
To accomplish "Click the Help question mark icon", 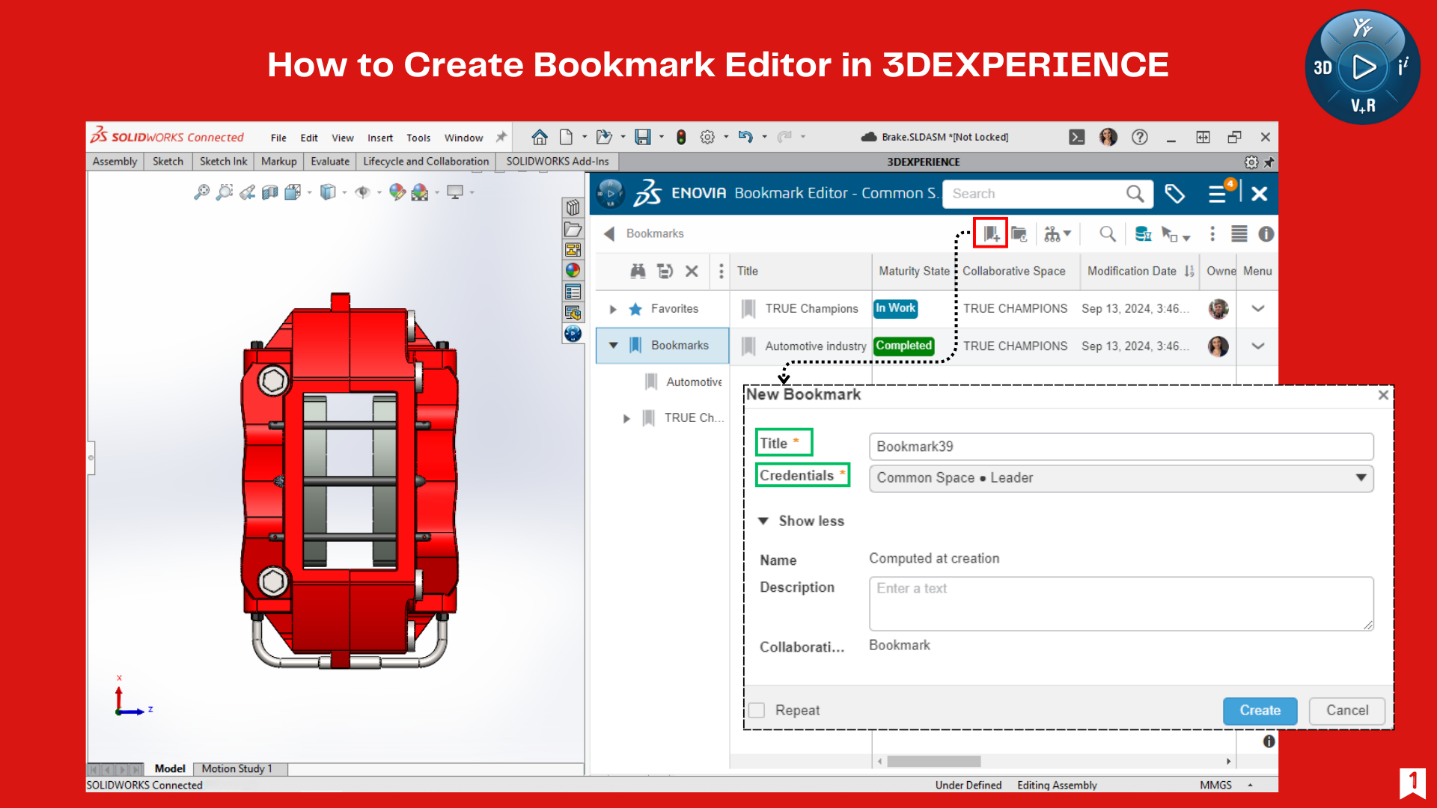I will pos(1139,137).
